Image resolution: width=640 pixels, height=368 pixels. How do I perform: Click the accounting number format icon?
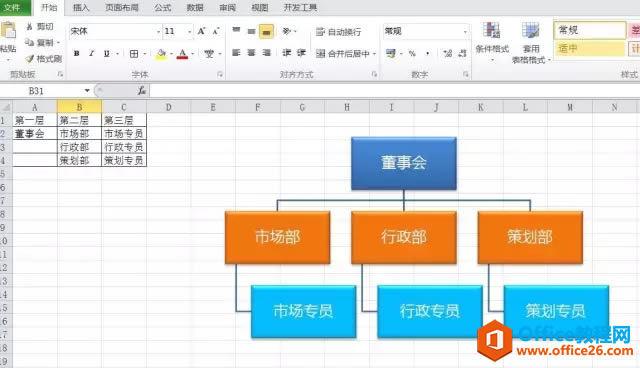pos(391,53)
